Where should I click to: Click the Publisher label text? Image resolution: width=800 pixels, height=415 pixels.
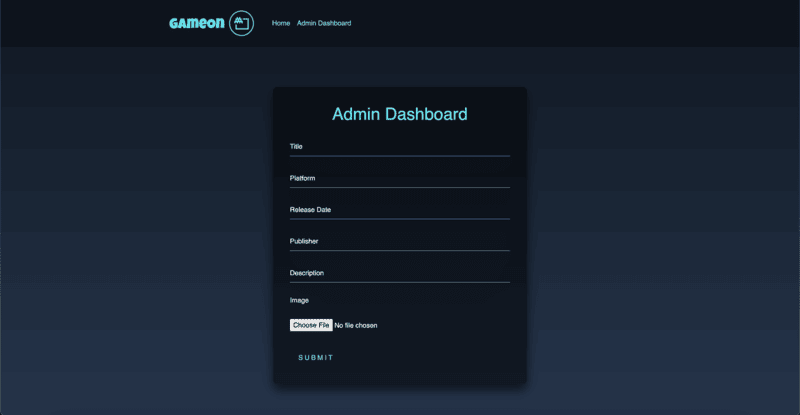[x=304, y=241]
